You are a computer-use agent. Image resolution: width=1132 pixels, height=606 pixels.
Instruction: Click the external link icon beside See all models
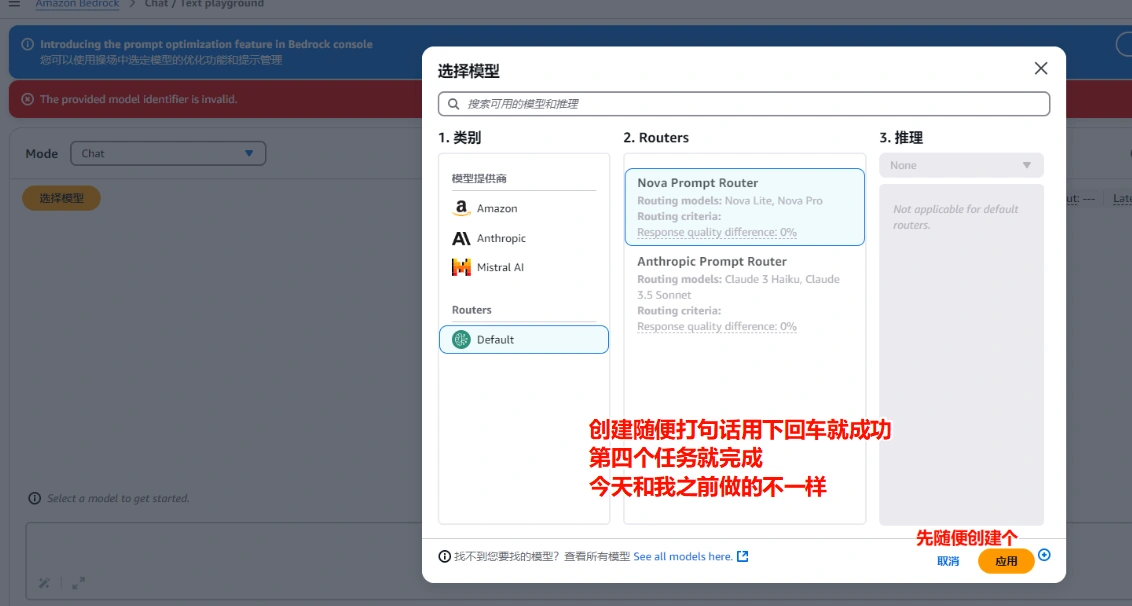tap(742, 556)
